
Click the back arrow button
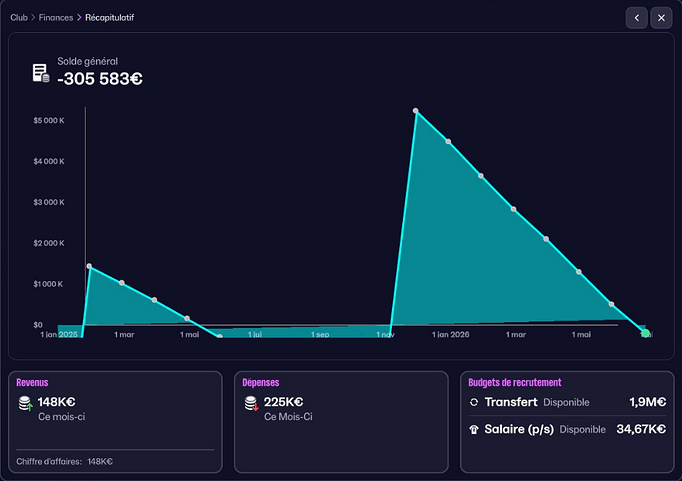637,18
